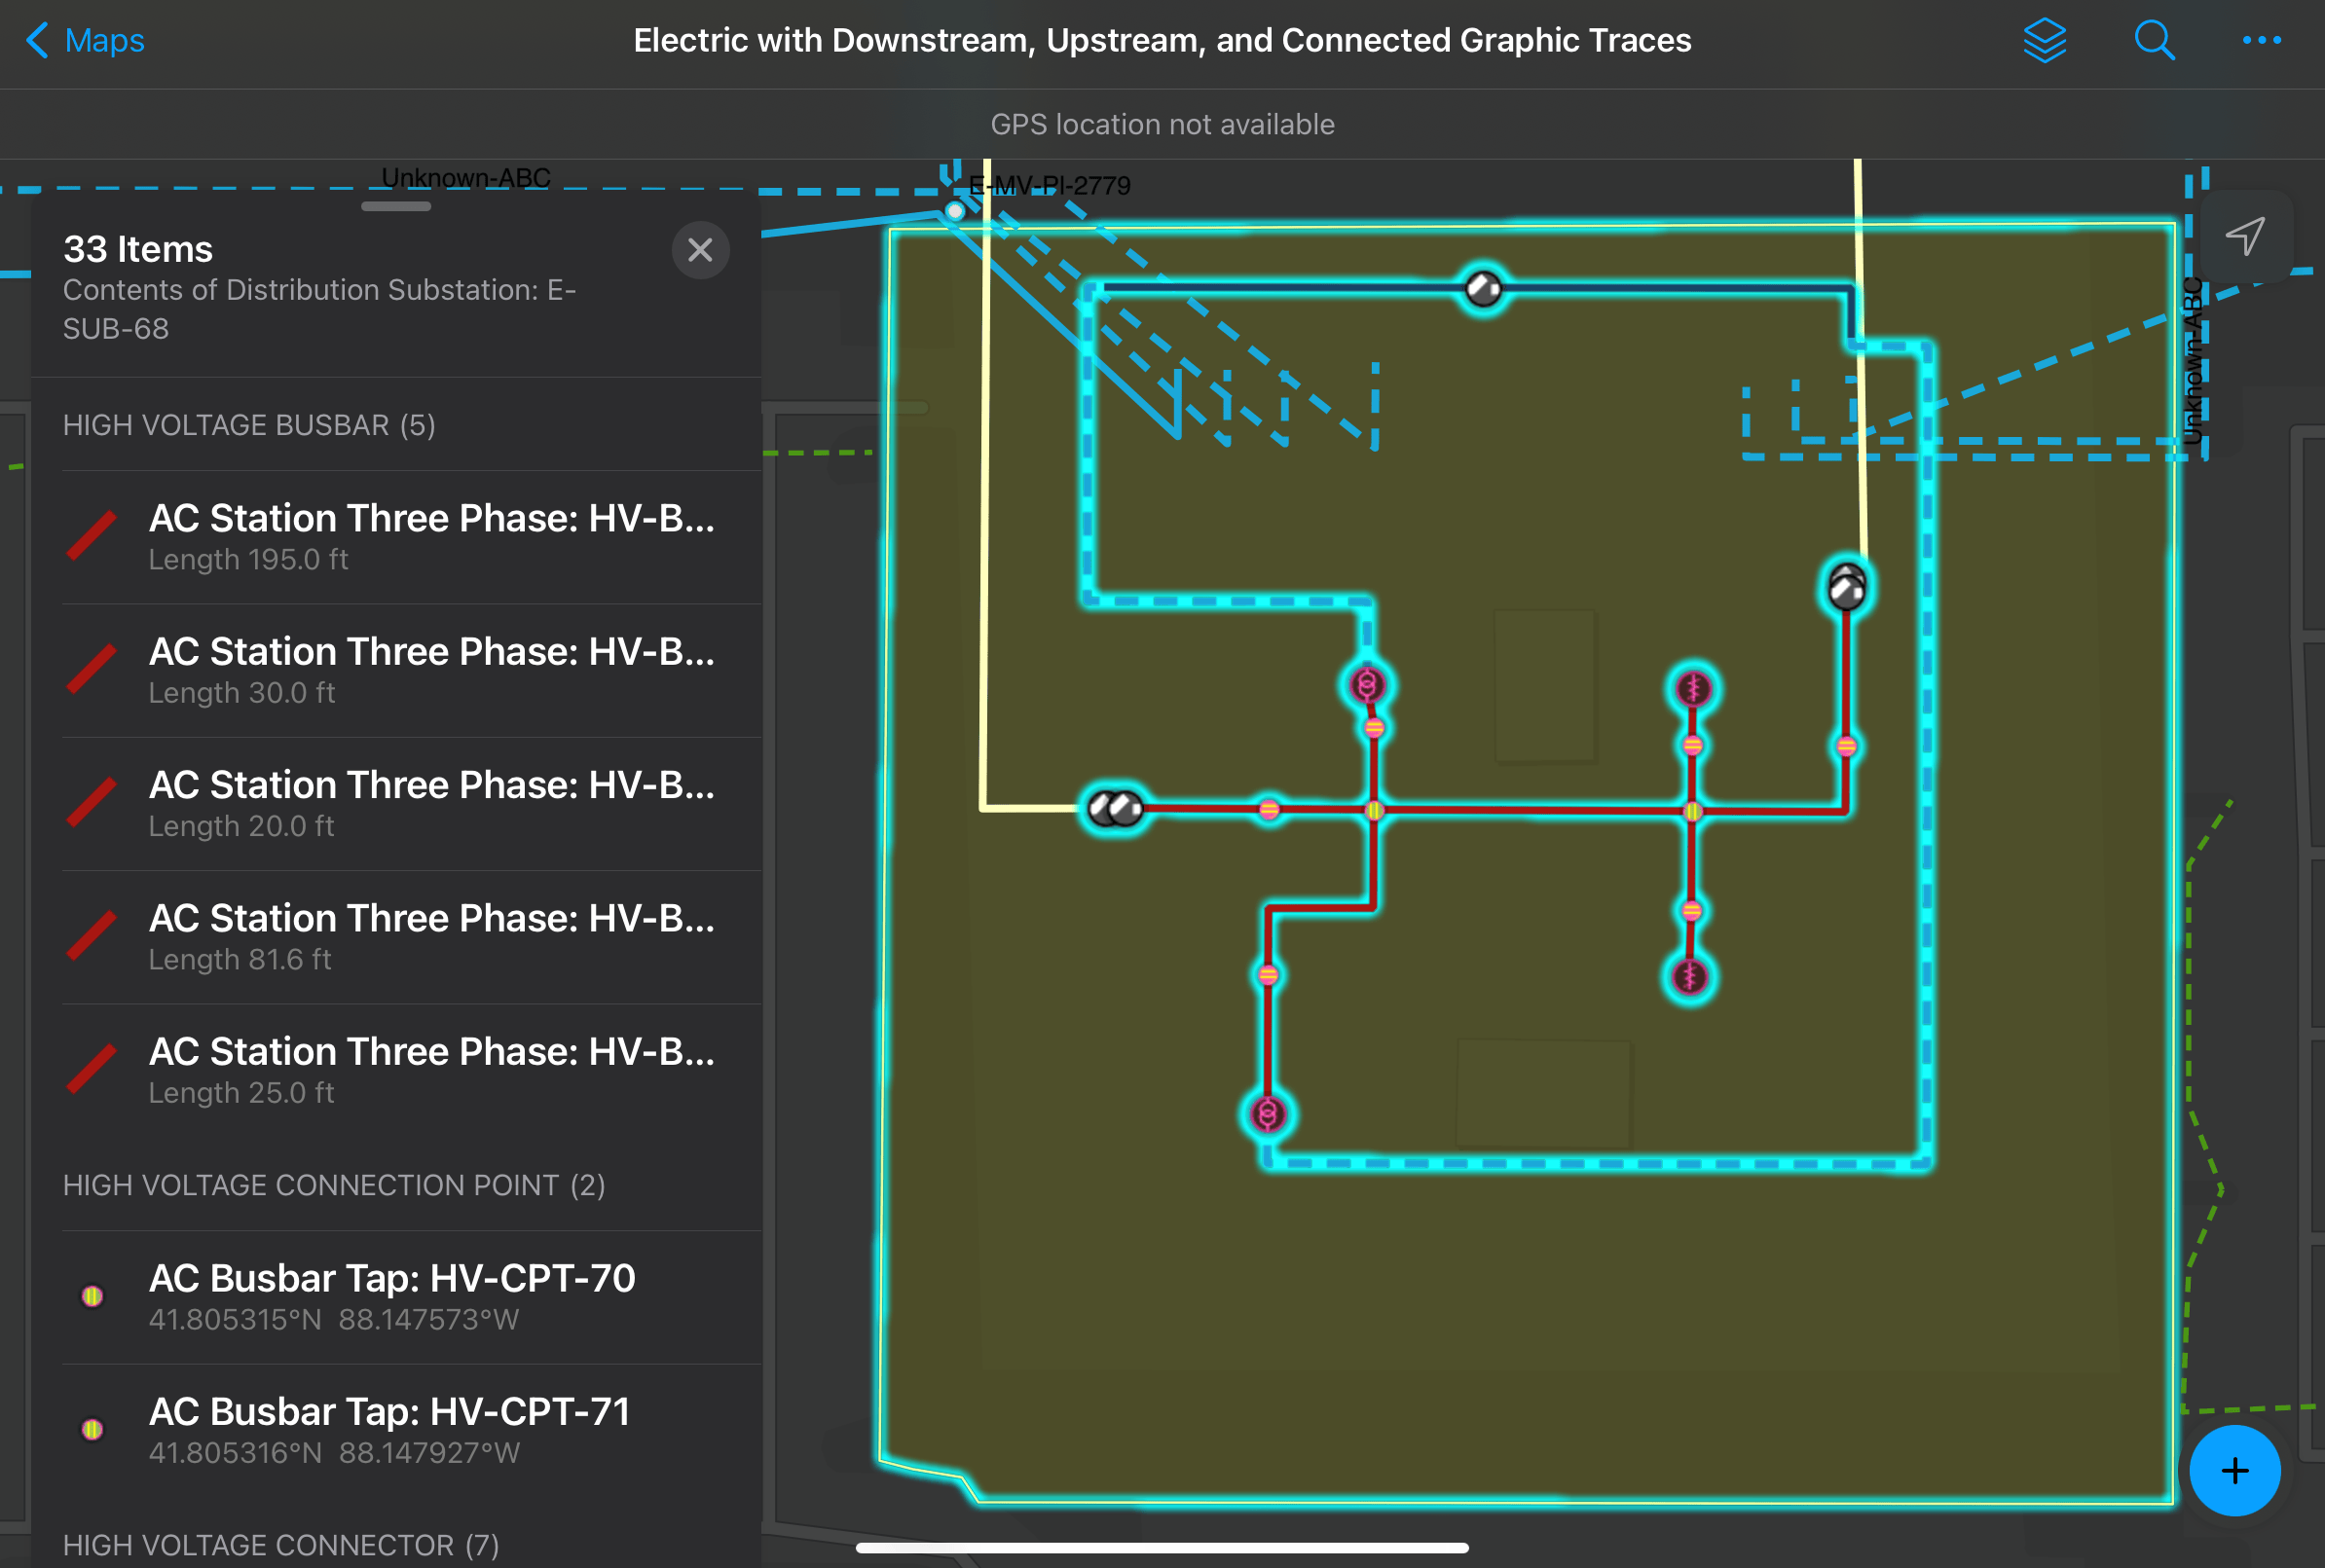The height and width of the screenshot is (1568, 2325).
Task: Tap the panel drag handle to expand
Action: (396, 207)
